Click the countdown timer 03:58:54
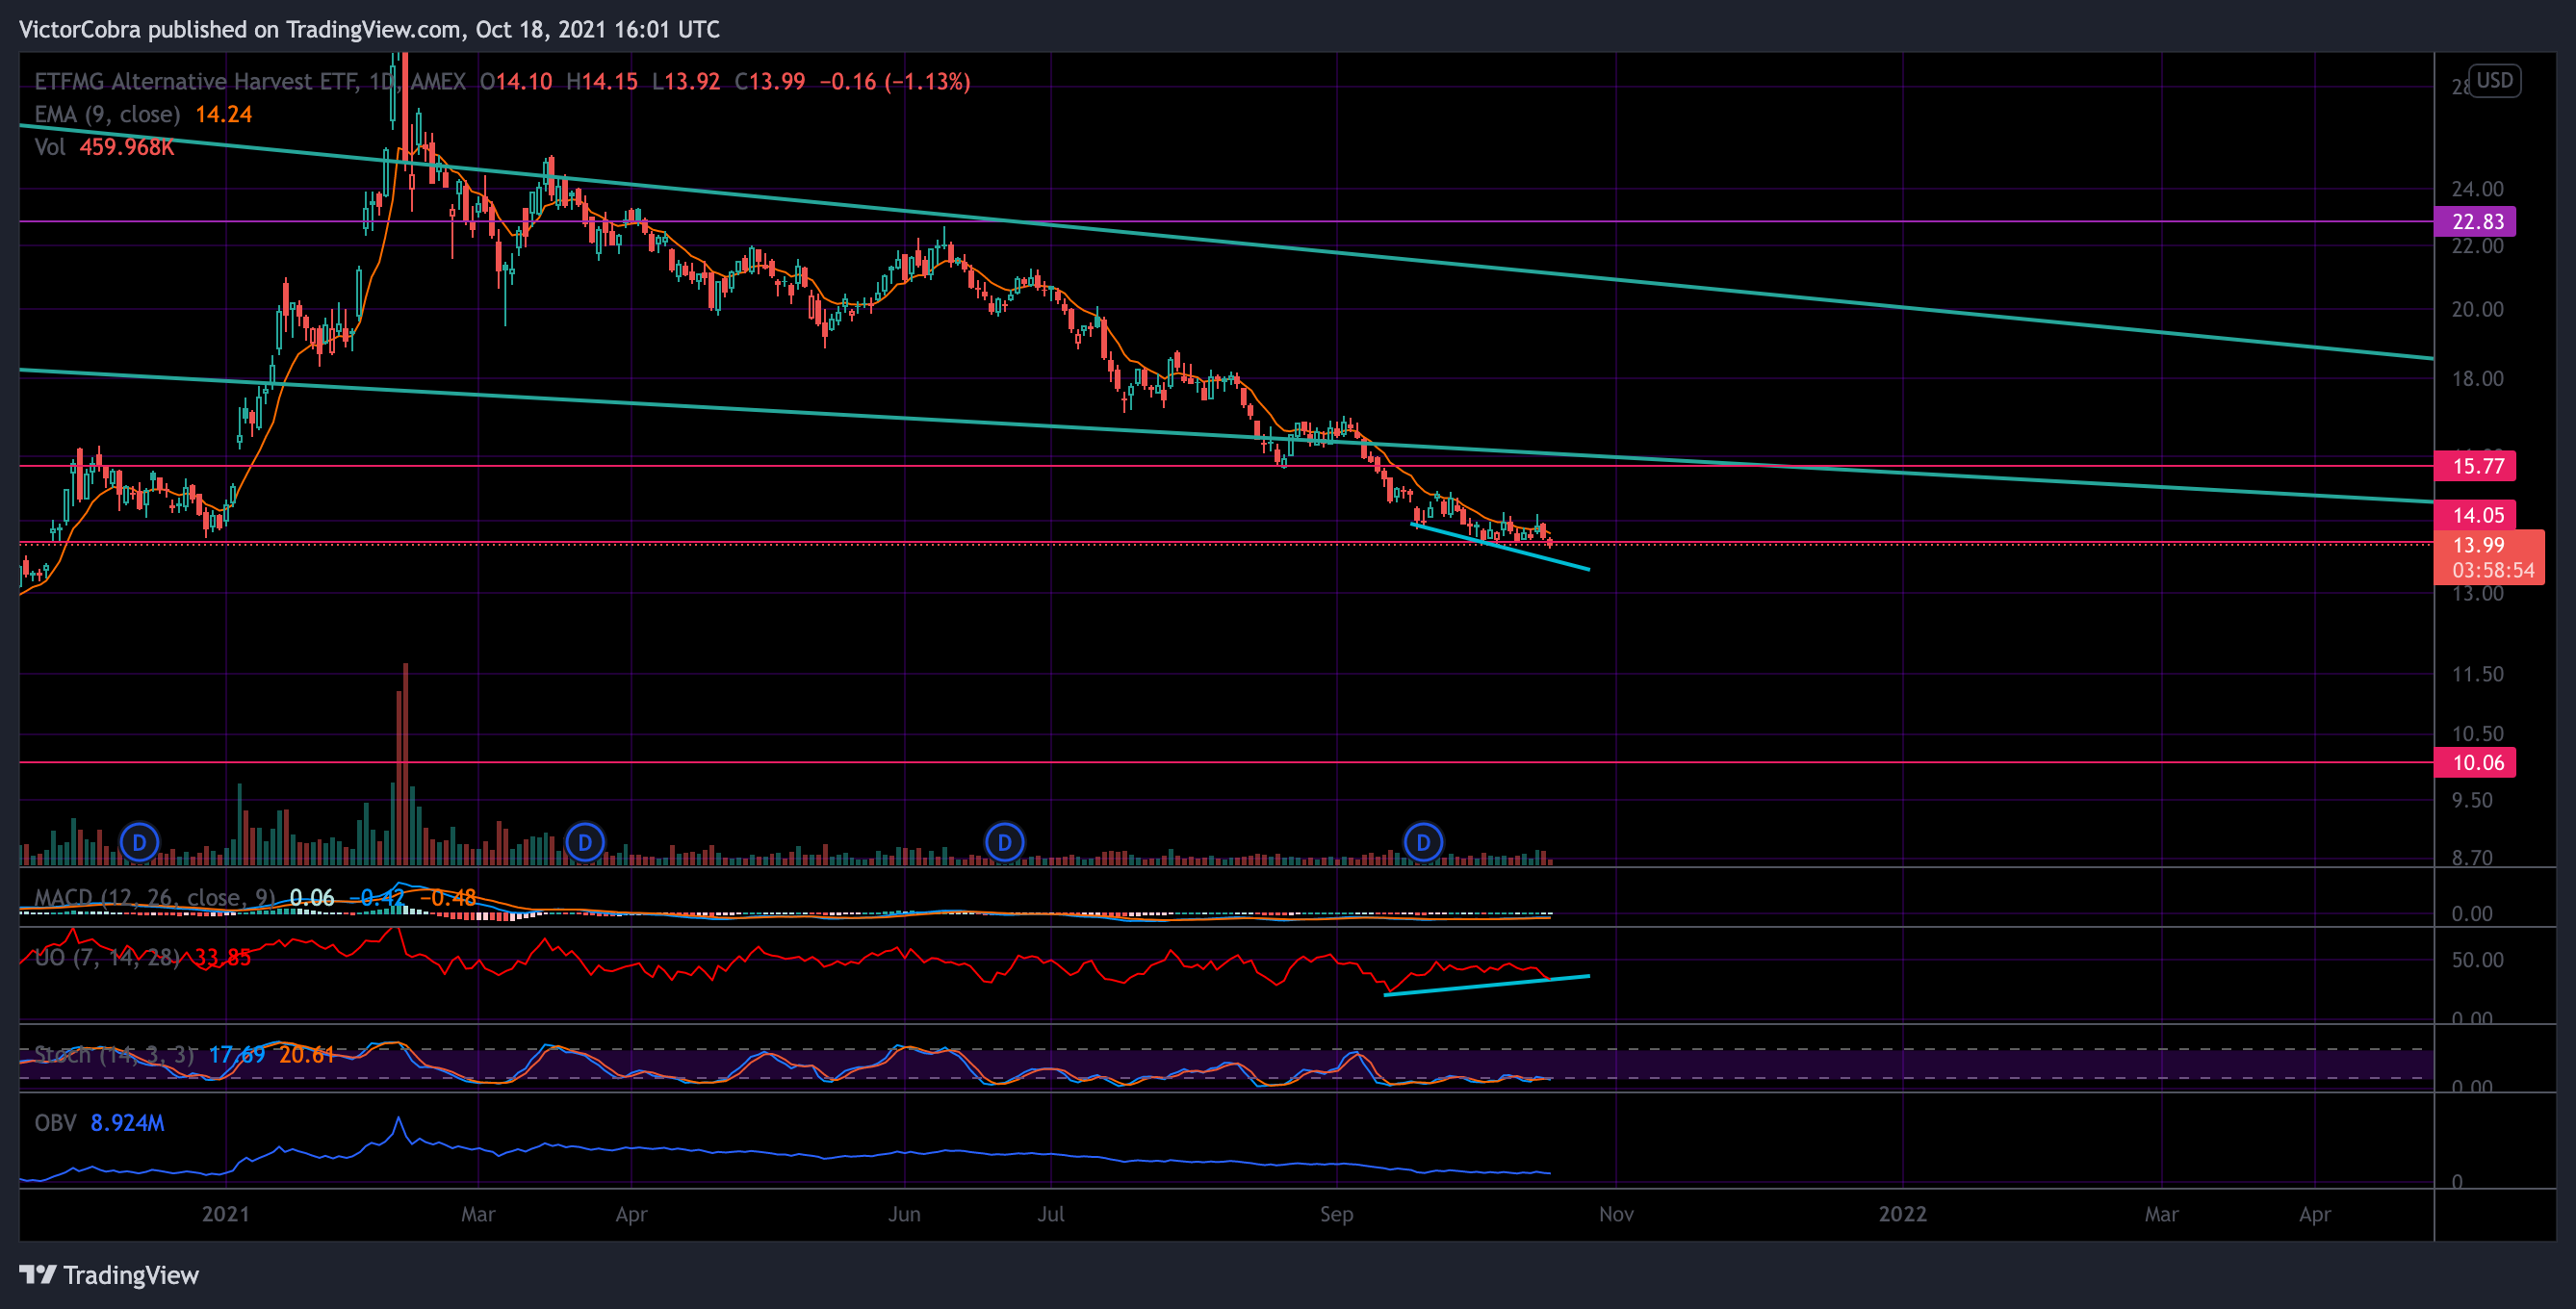 pyautogui.click(x=2493, y=571)
